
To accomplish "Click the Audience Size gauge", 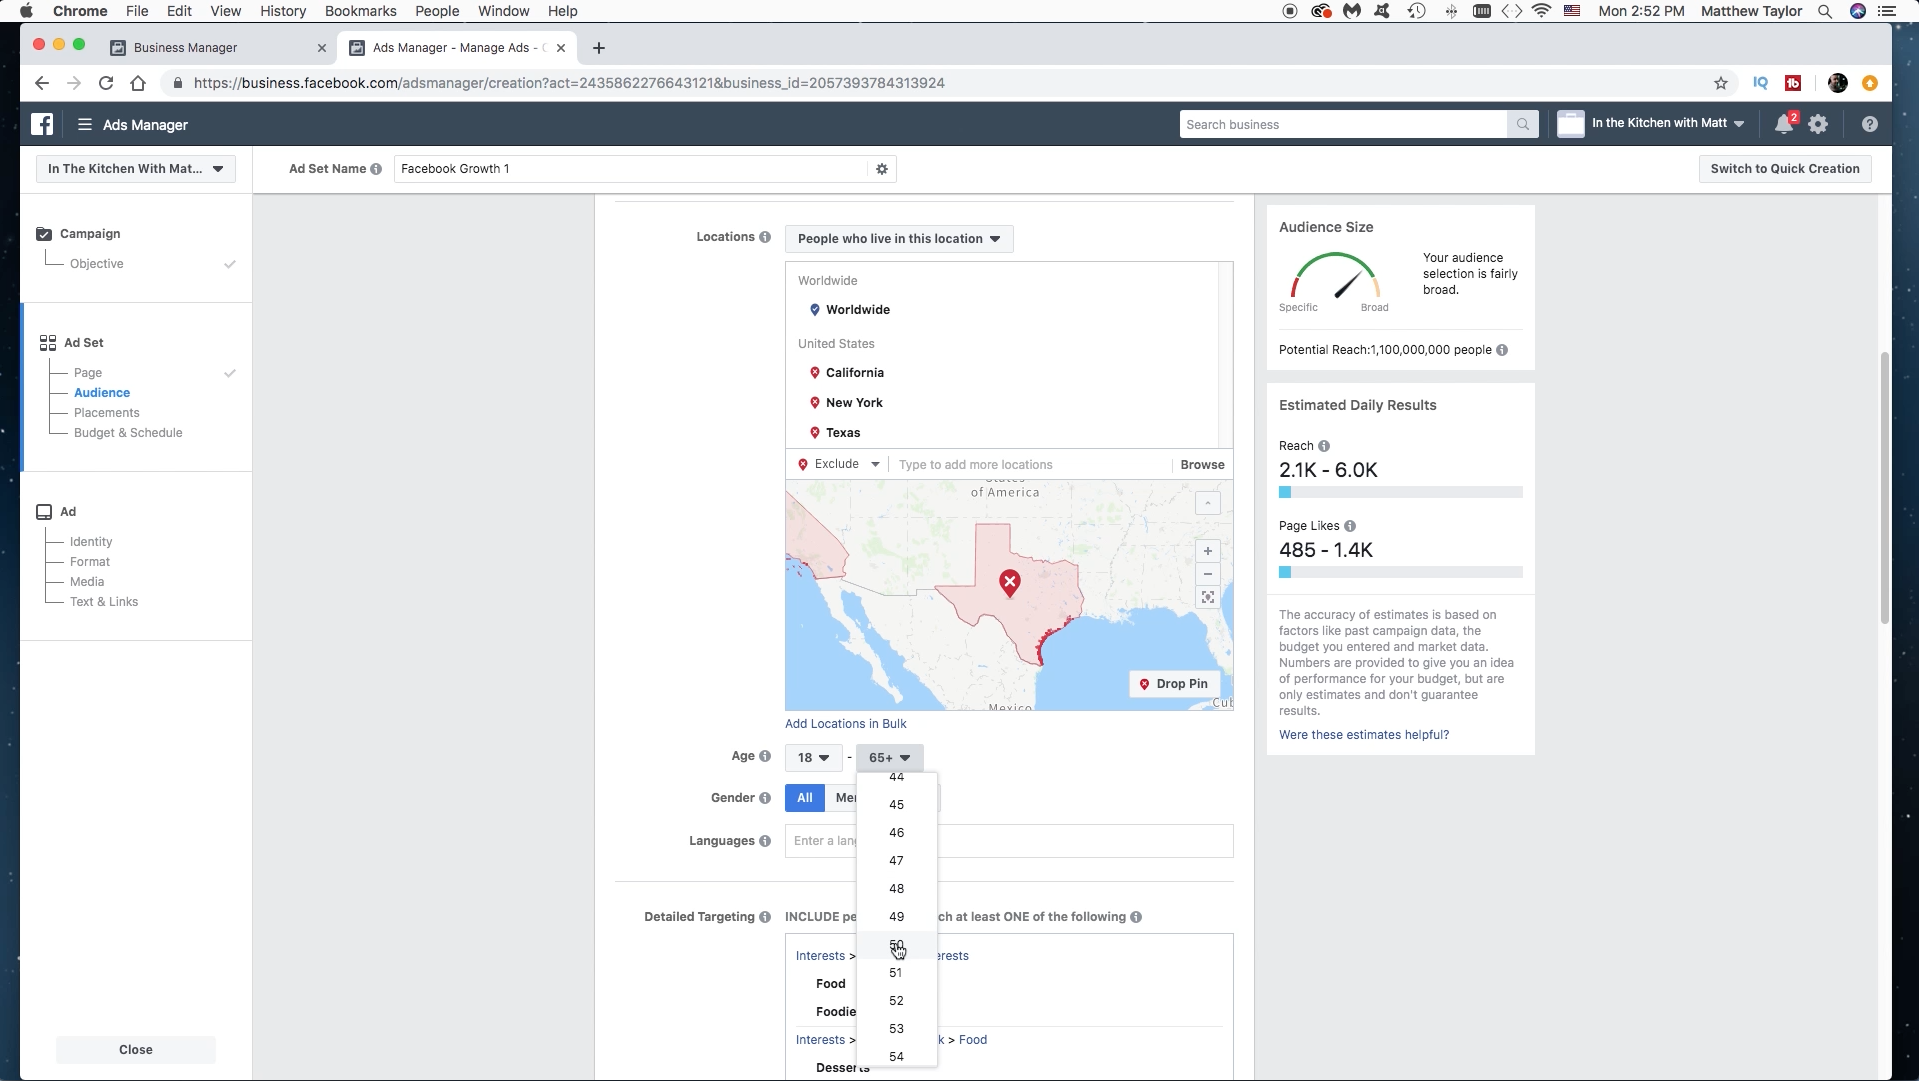I will (x=1335, y=277).
